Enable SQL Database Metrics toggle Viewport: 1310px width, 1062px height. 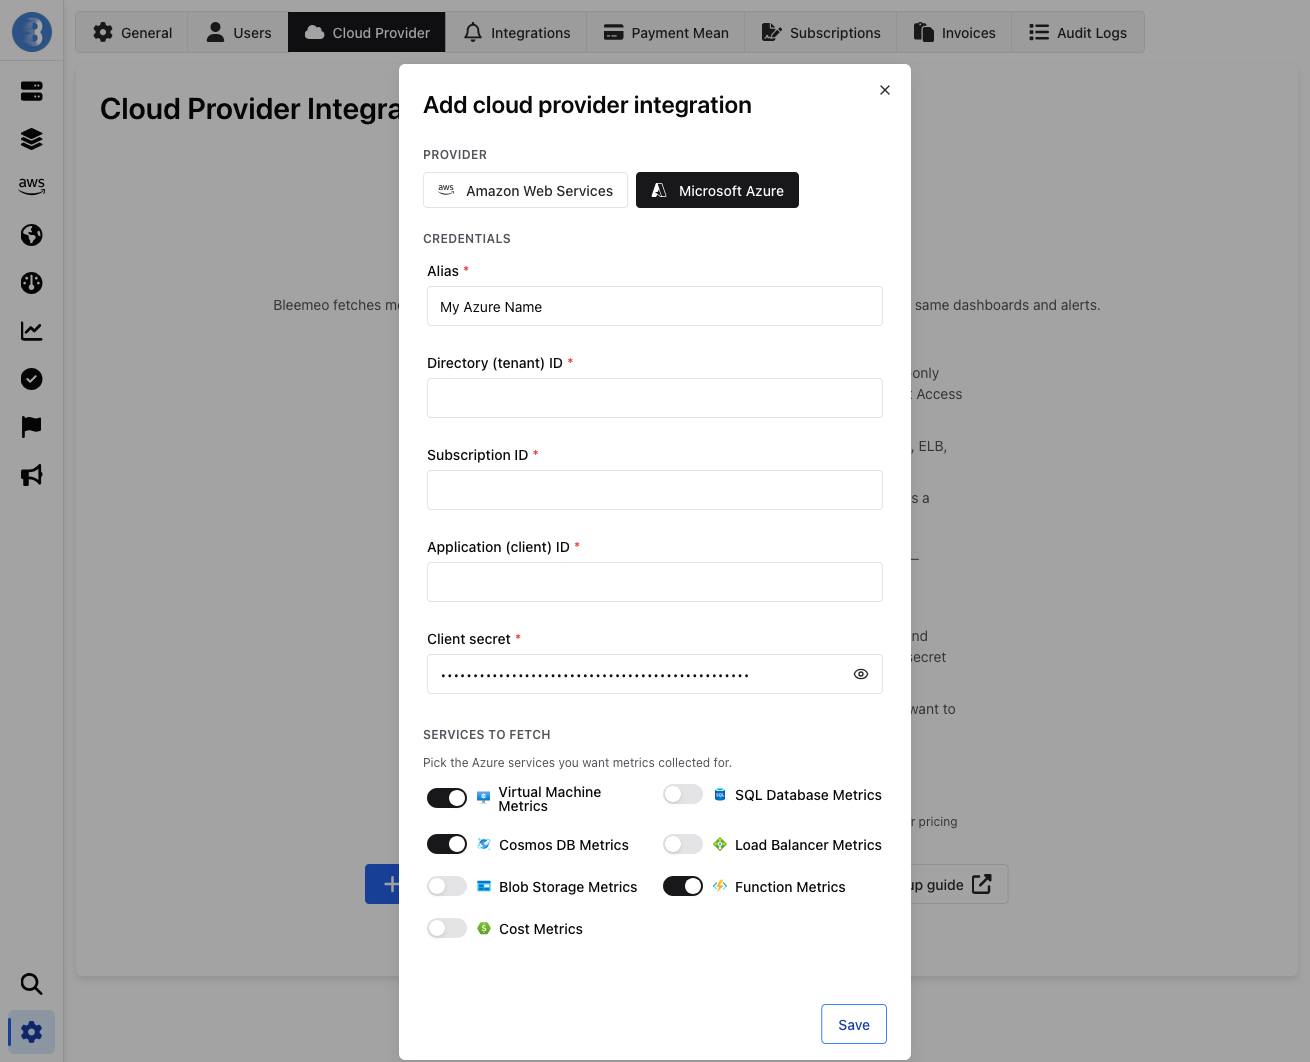tap(683, 794)
